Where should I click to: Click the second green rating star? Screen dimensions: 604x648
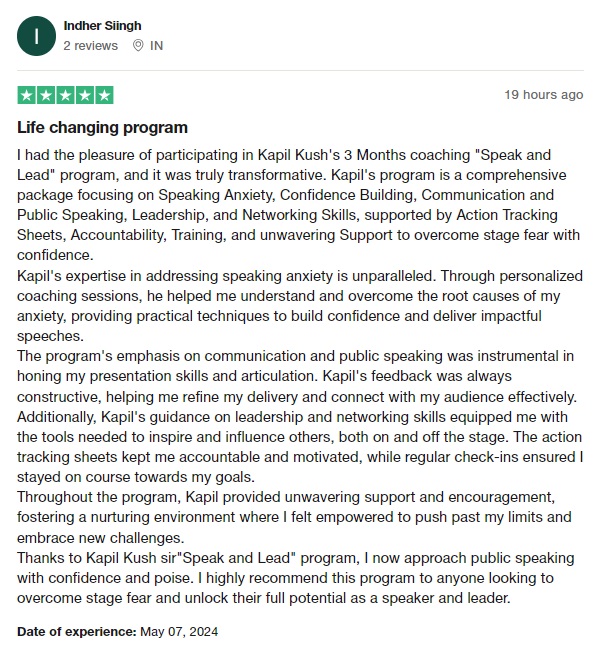coord(46,96)
